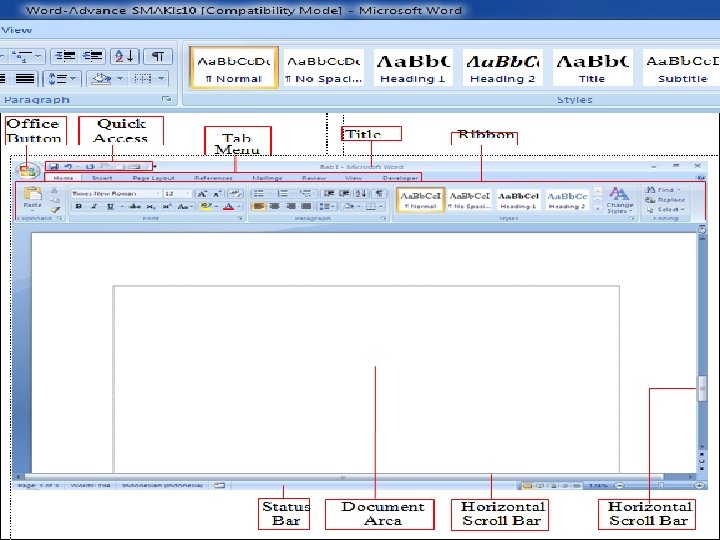This screenshot has width=720, height=540.
Task: Click horizontal scrollbar in embedded screenshot
Action: 343,478
